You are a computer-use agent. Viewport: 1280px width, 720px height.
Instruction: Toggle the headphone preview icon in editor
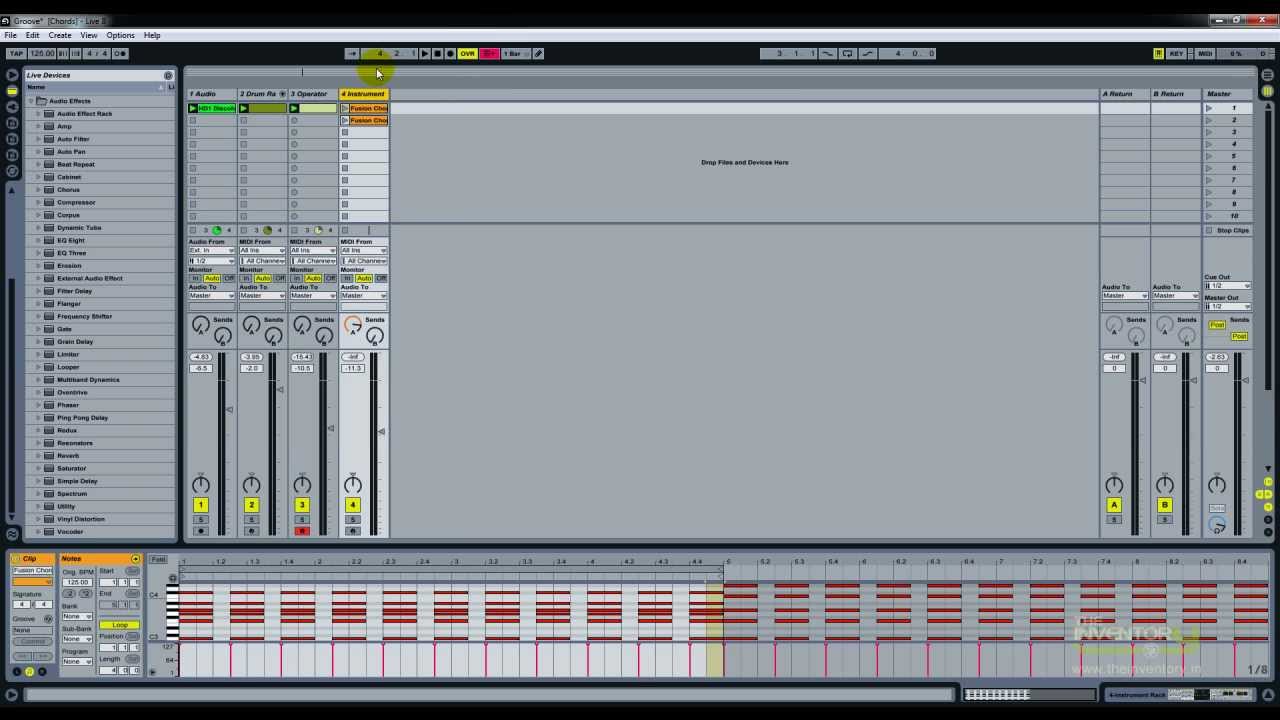tap(172, 578)
